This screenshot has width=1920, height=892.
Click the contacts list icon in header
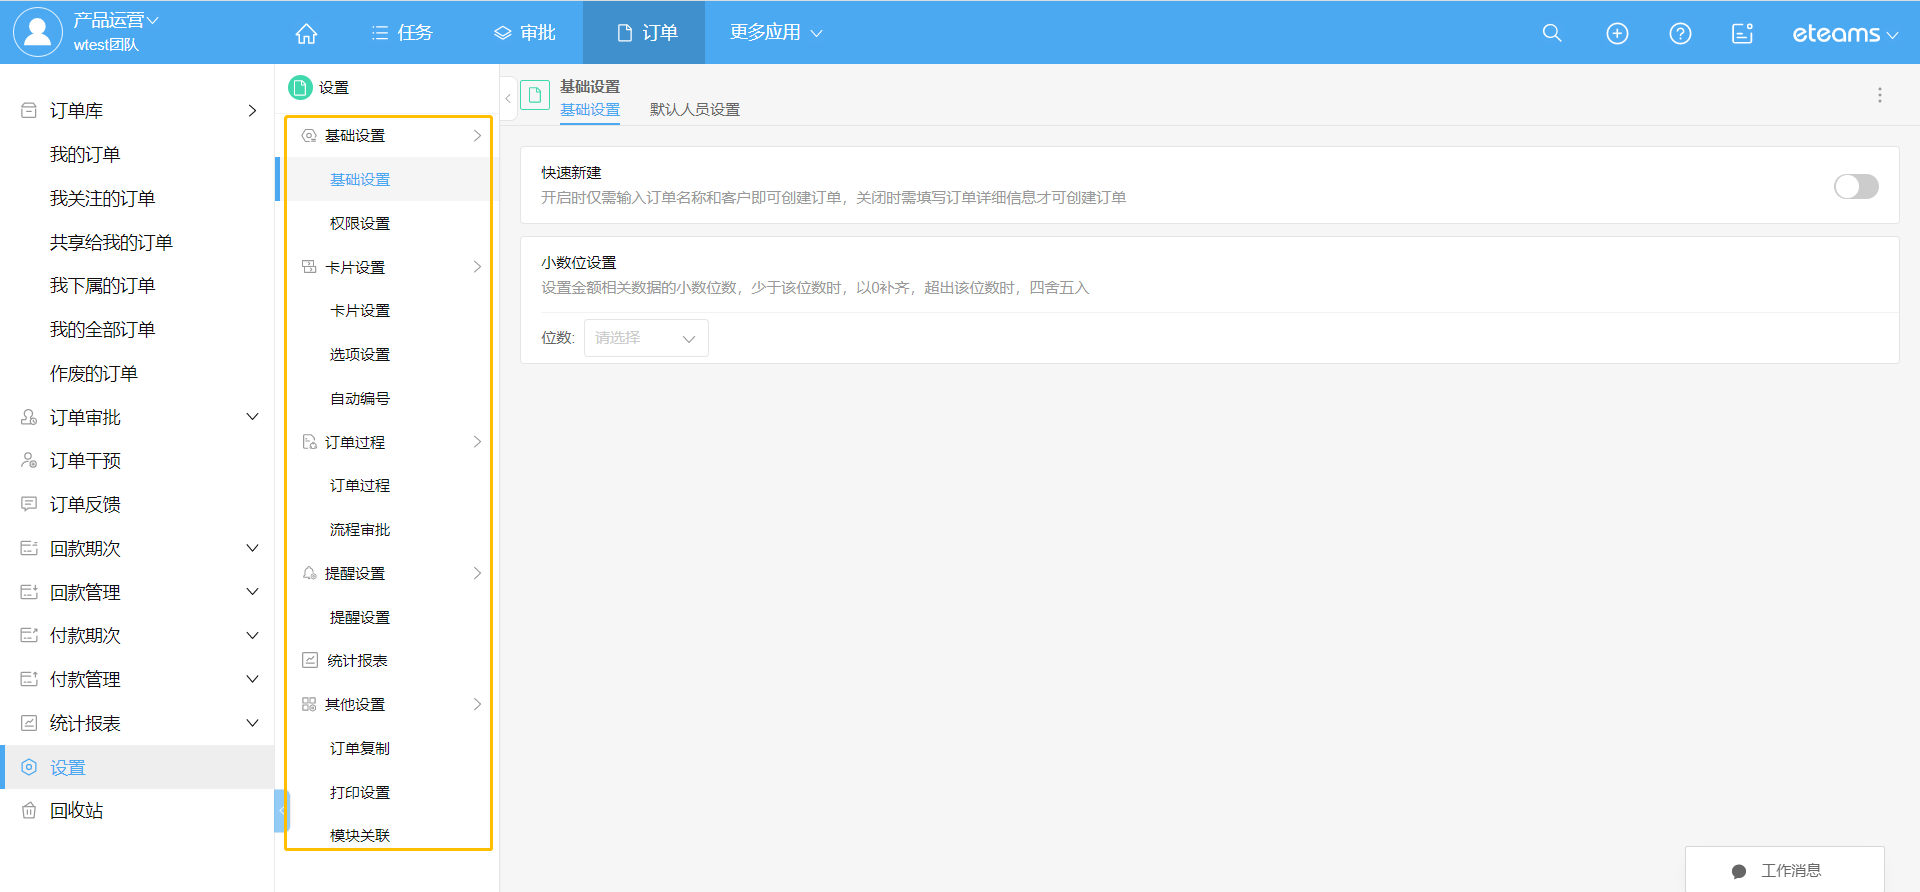[1742, 33]
